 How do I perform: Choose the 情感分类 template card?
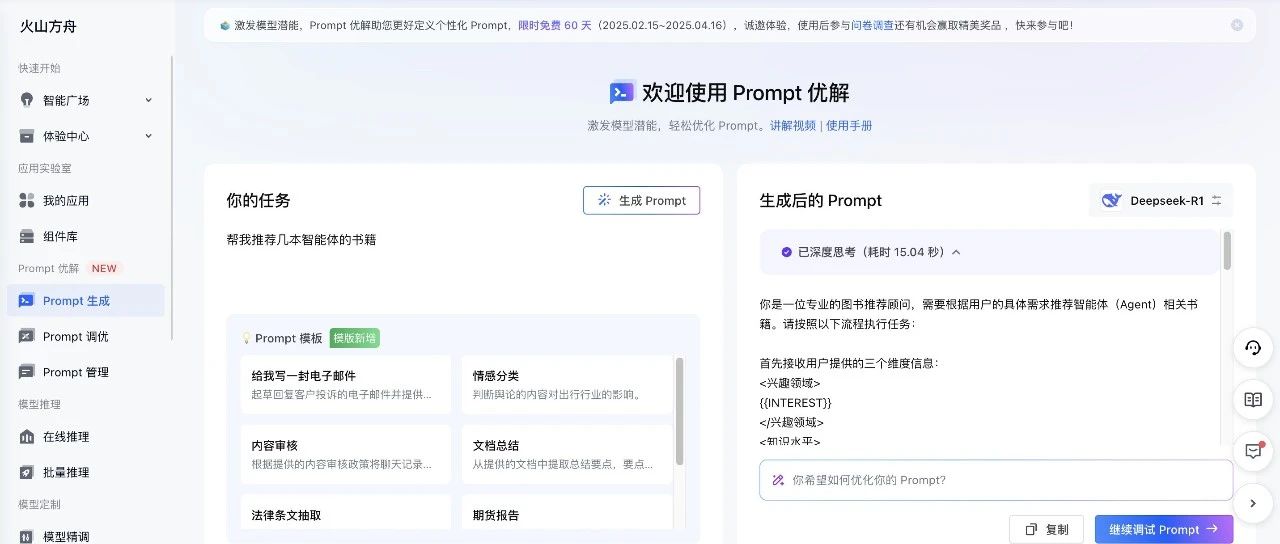pyautogui.click(x=567, y=385)
